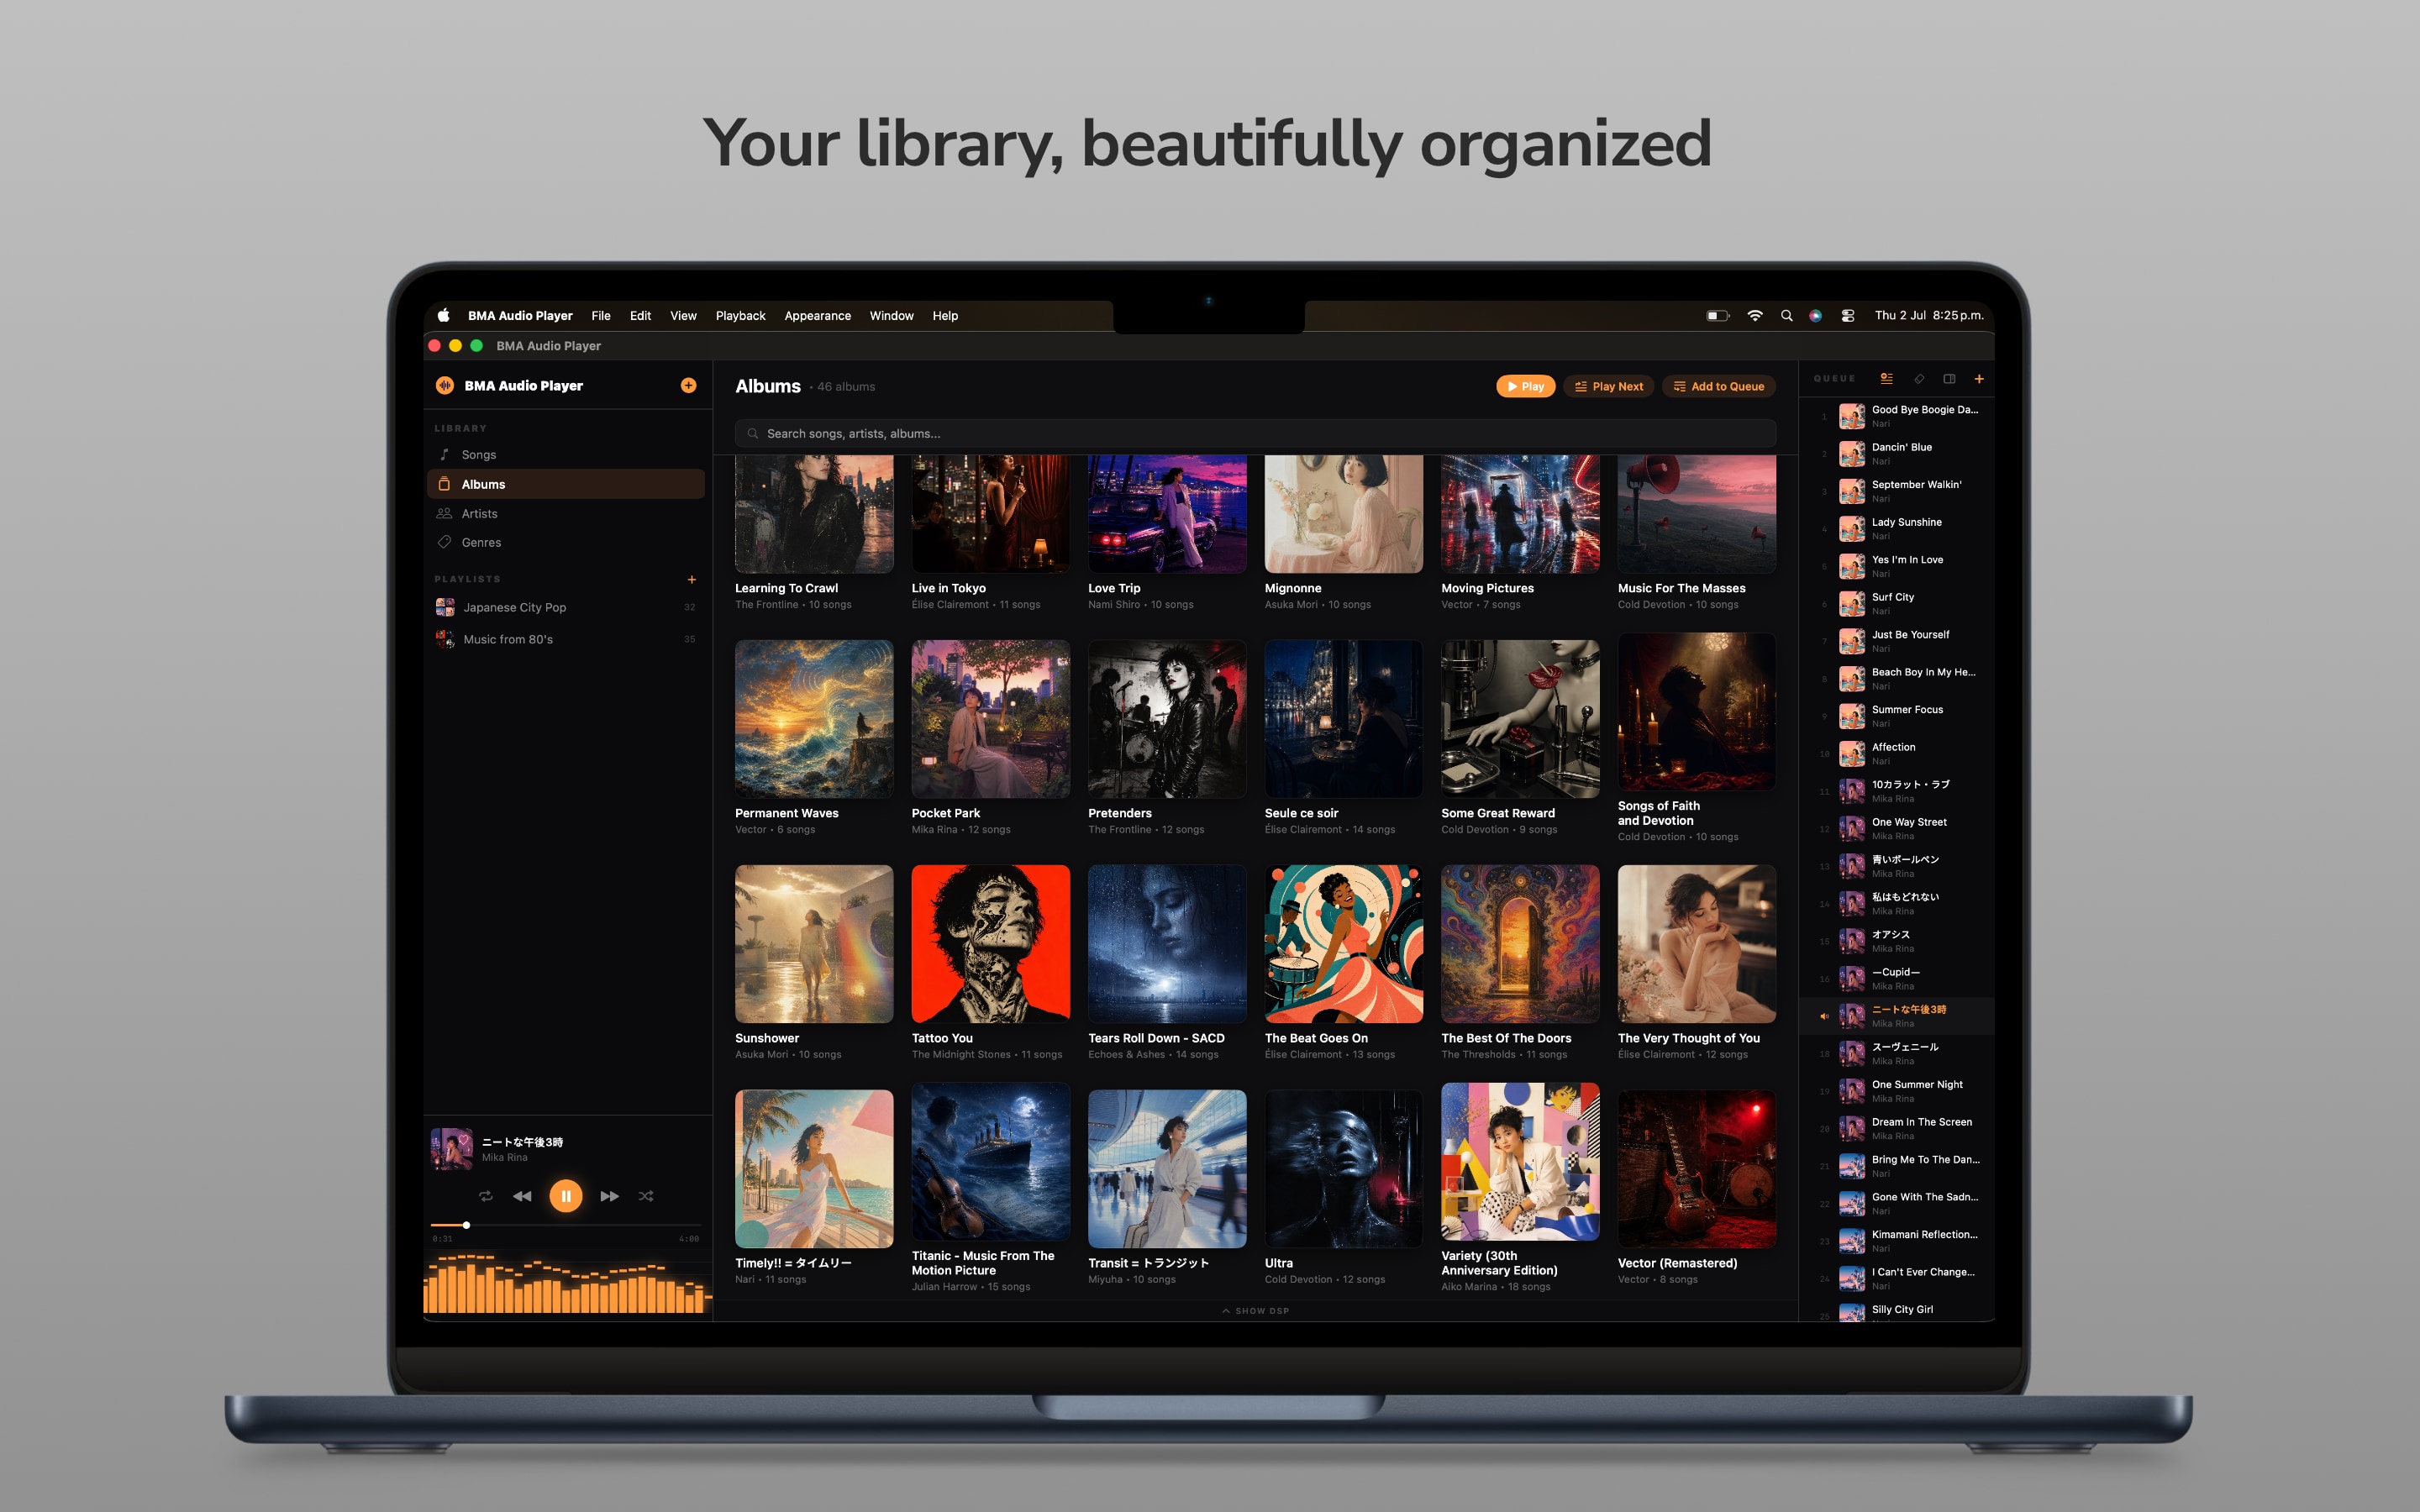The height and width of the screenshot is (1512, 2420).
Task: Open Spotlight search in the menu bar
Action: pyautogui.click(x=1786, y=315)
